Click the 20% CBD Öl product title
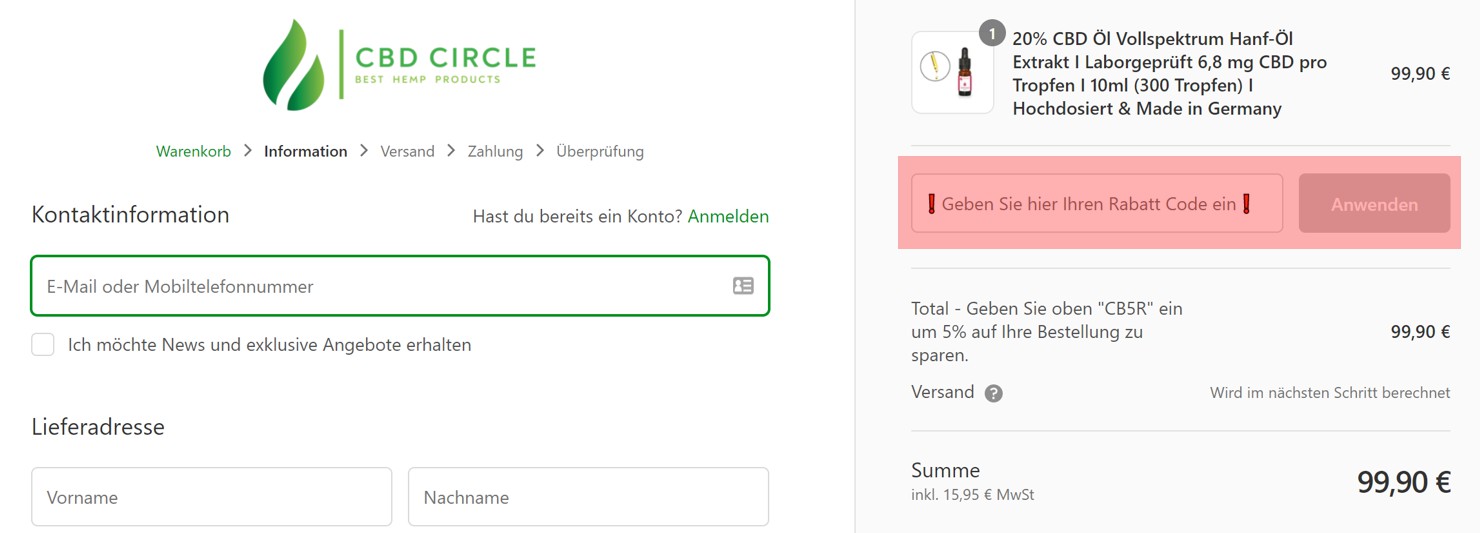This screenshot has width=1480, height=533. [1169, 73]
